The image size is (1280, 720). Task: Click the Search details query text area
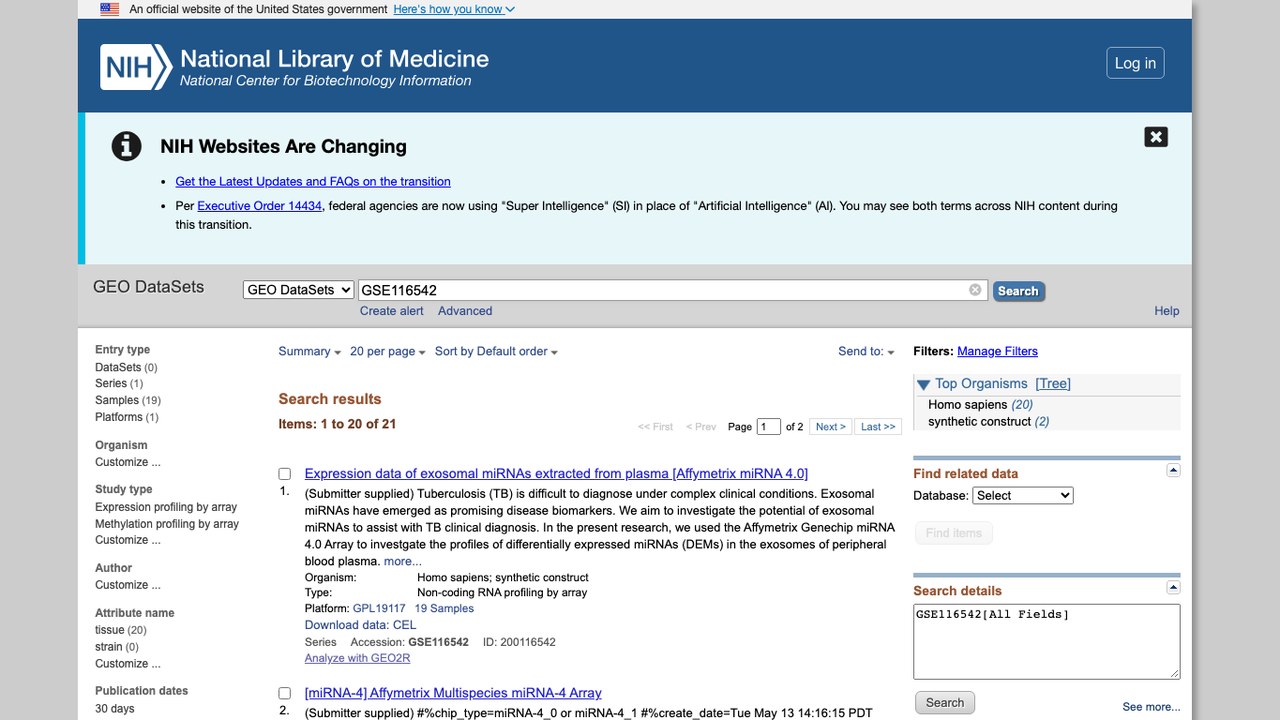1047,642
